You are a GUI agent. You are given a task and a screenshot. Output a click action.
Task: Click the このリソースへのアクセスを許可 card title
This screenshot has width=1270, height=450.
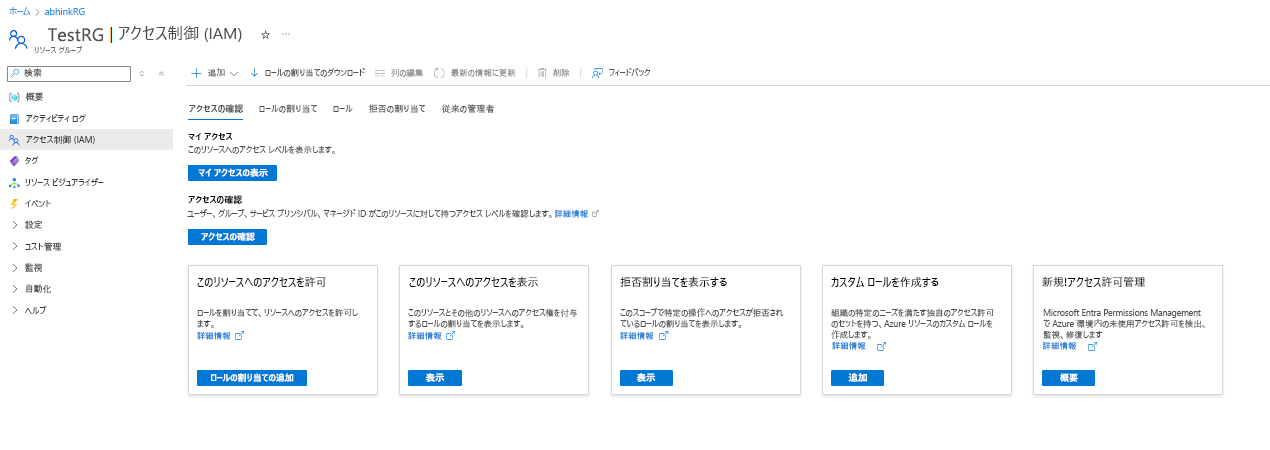coord(261,282)
